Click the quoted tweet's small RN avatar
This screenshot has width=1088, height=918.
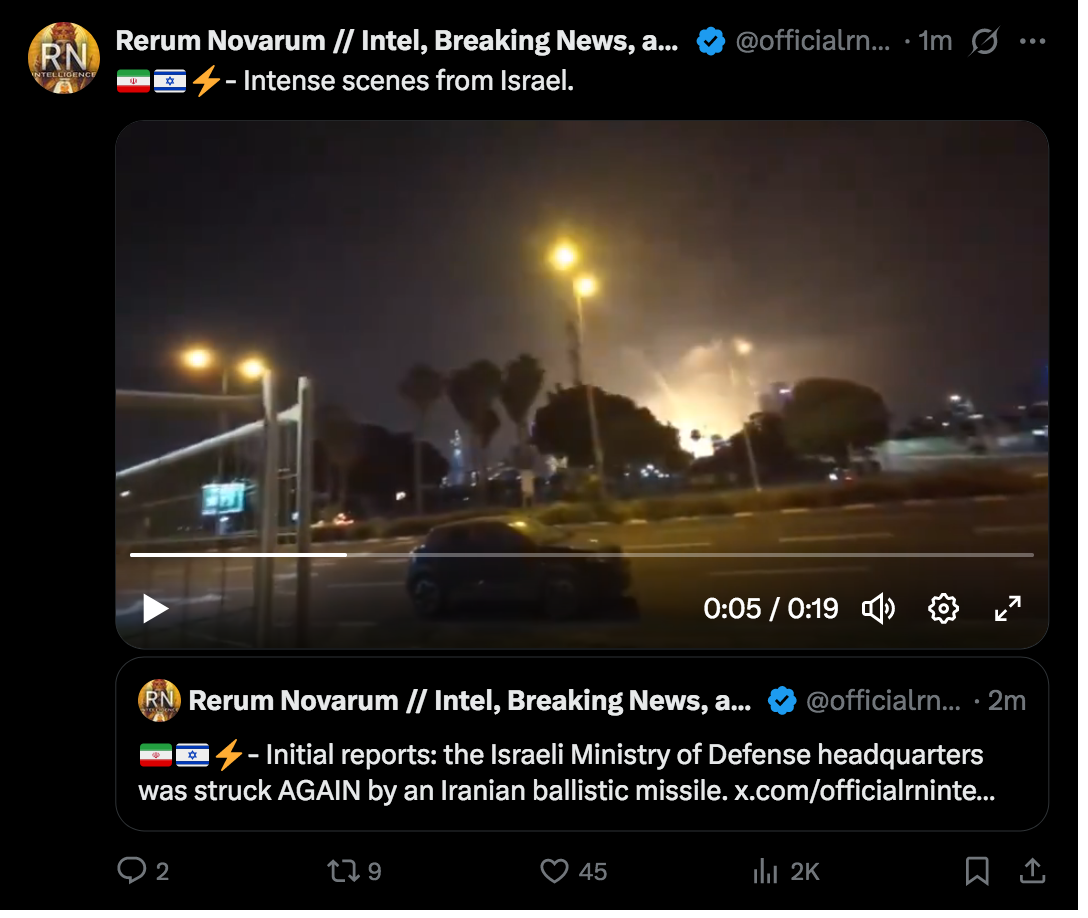click(x=160, y=701)
